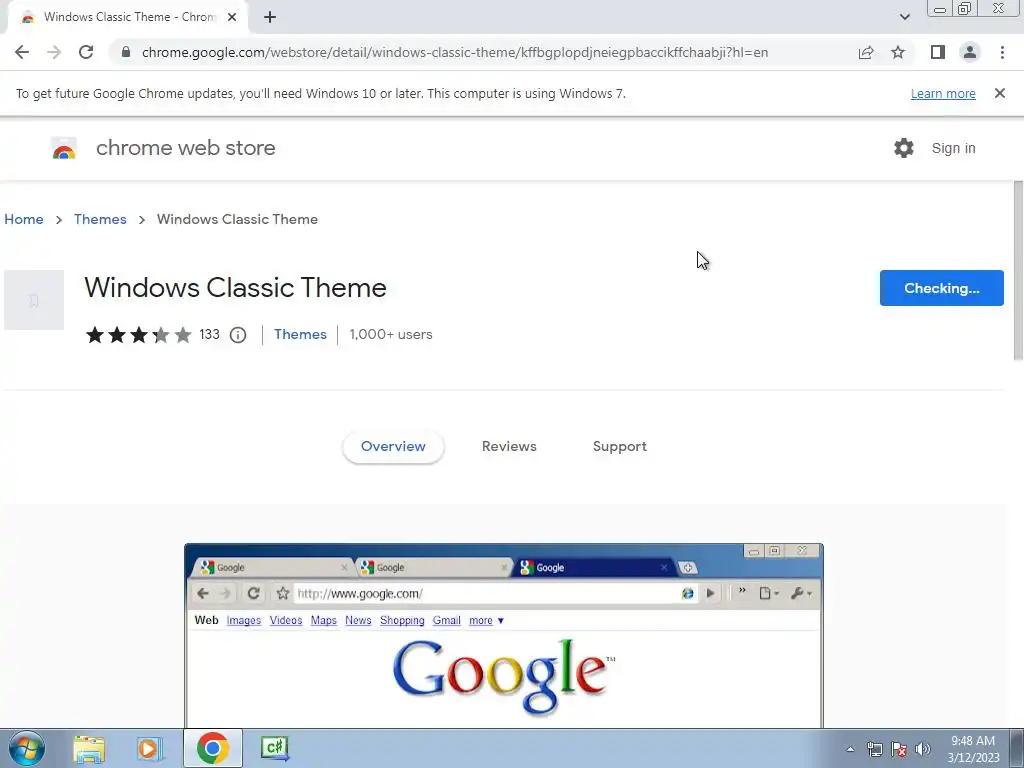This screenshot has width=1024, height=768.
Task: Click the star rating display
Action: [x=138, y=335]
